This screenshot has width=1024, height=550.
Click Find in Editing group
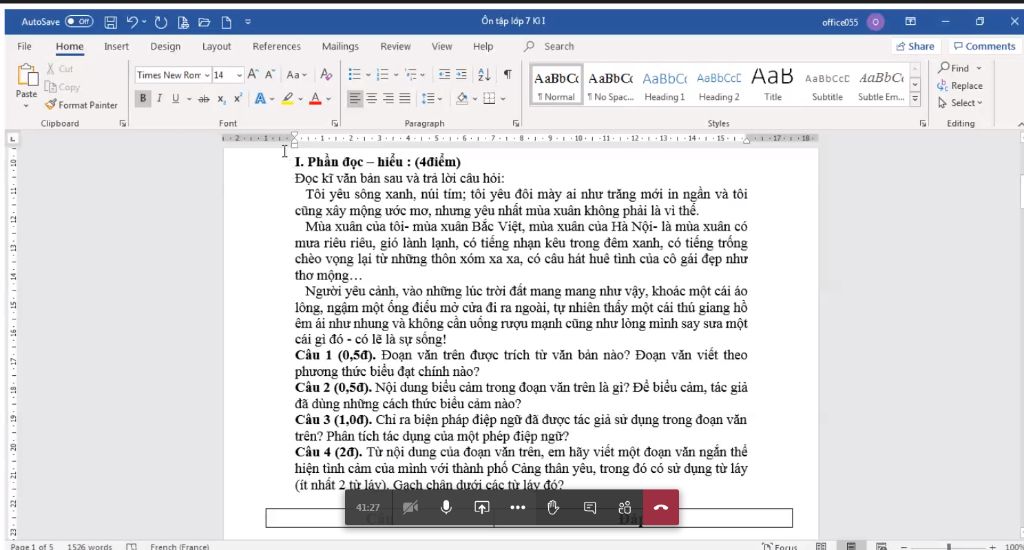pos(959,68)
